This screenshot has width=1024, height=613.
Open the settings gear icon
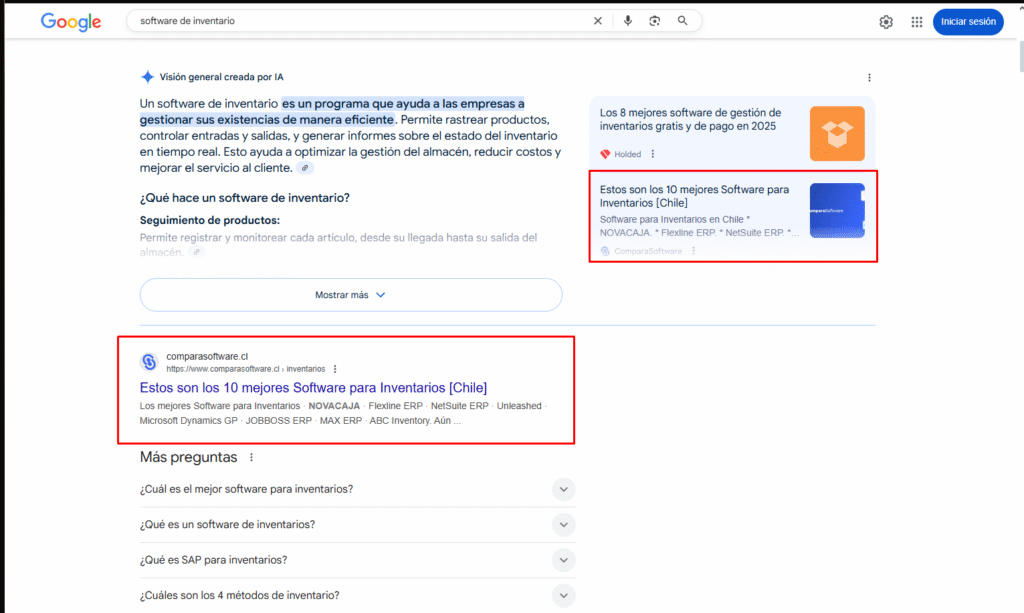(x=886, y=22)
